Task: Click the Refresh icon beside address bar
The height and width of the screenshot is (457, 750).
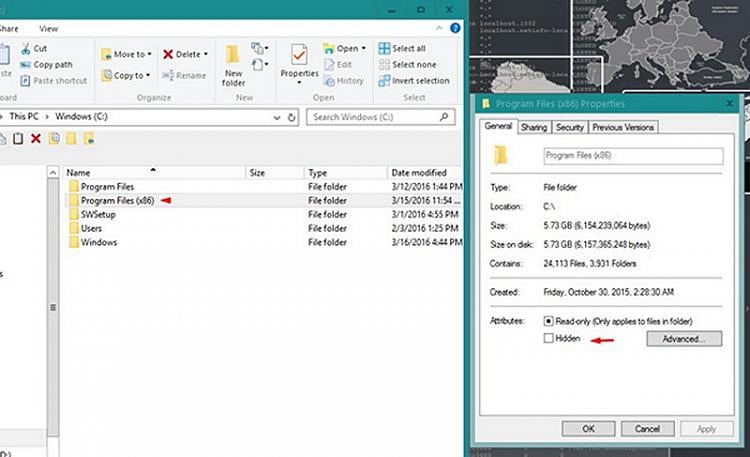Action: tap(291, 117)
